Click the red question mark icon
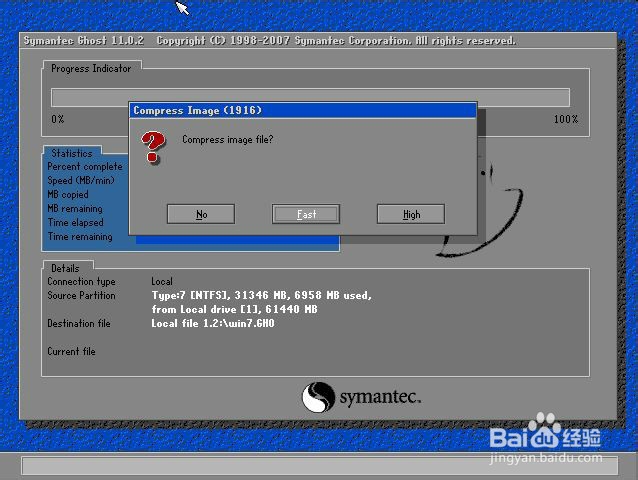The width and height of the screenshot is (638, 480). coord(153,147)
